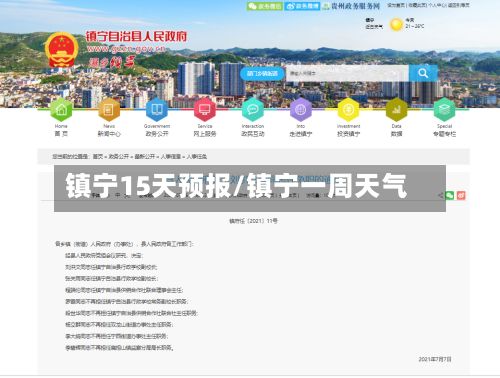The image size is (500, 378).
Task: Open the Investment 投资镇宁 hexagon icon
Action: 348,110
